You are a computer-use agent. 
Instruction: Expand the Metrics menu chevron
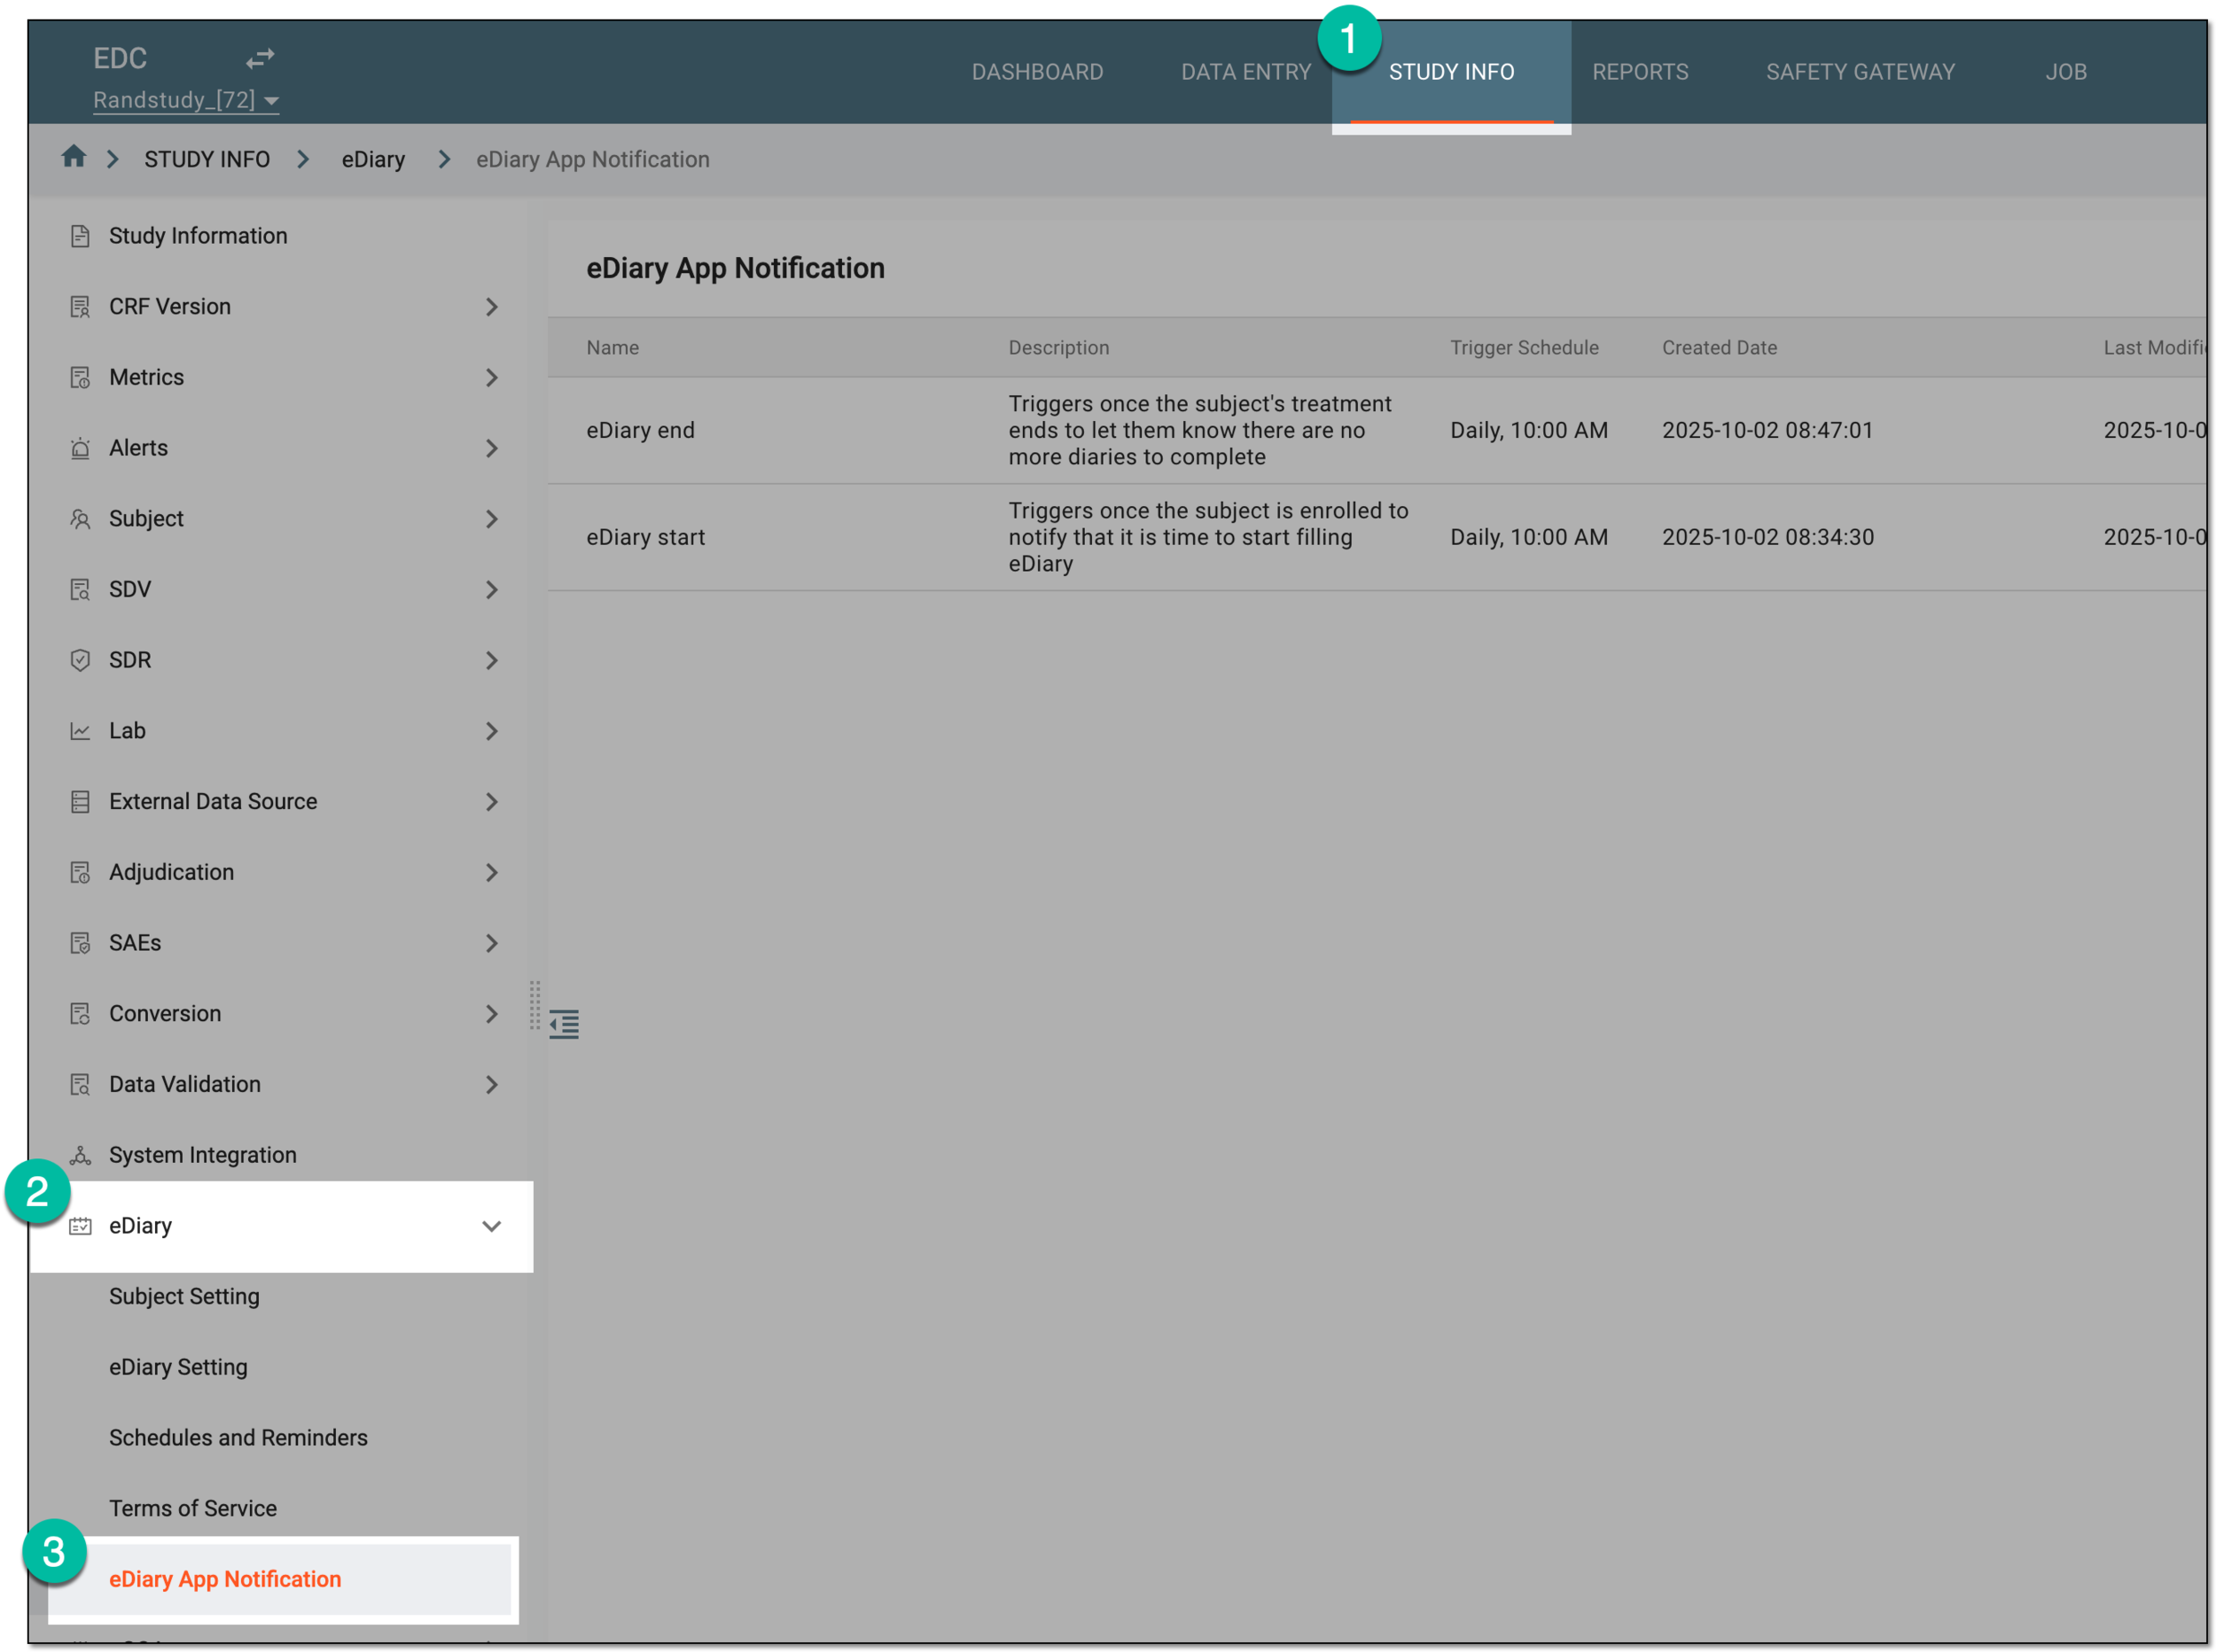[x=491, y=378]
